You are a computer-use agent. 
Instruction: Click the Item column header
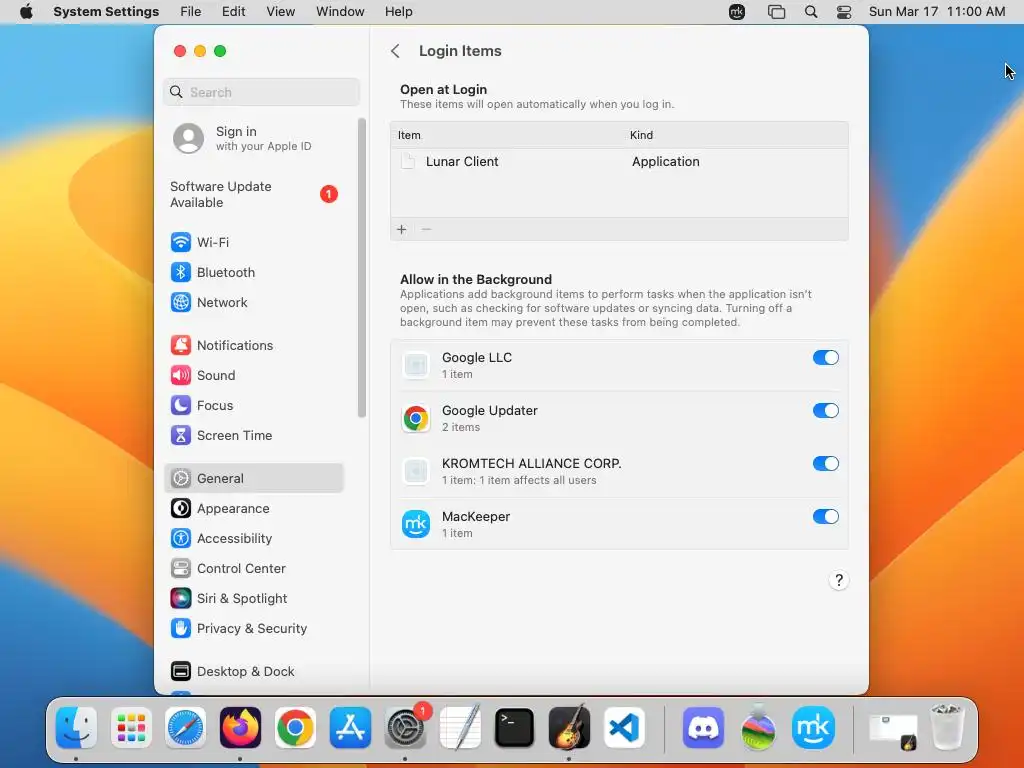409,135
